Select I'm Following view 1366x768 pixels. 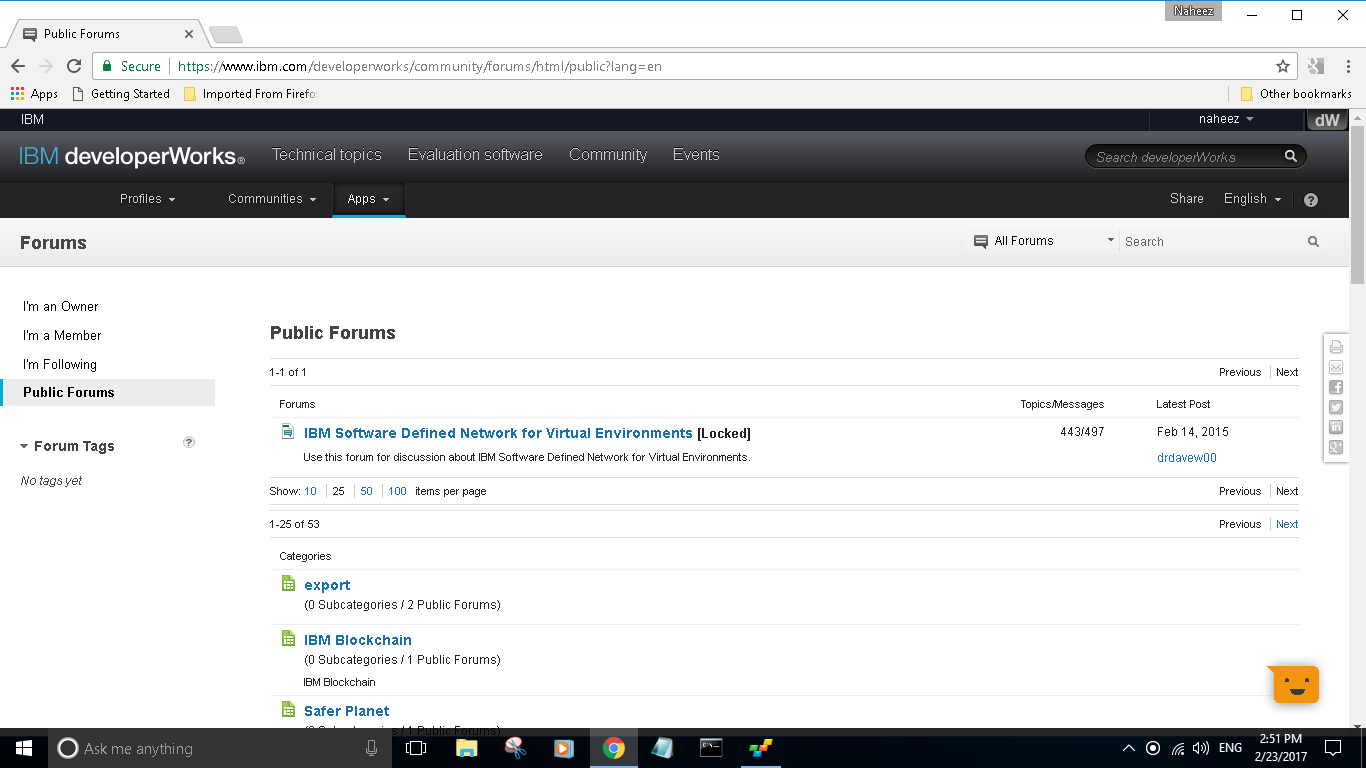pyautogui.click(x=60, y=365)
